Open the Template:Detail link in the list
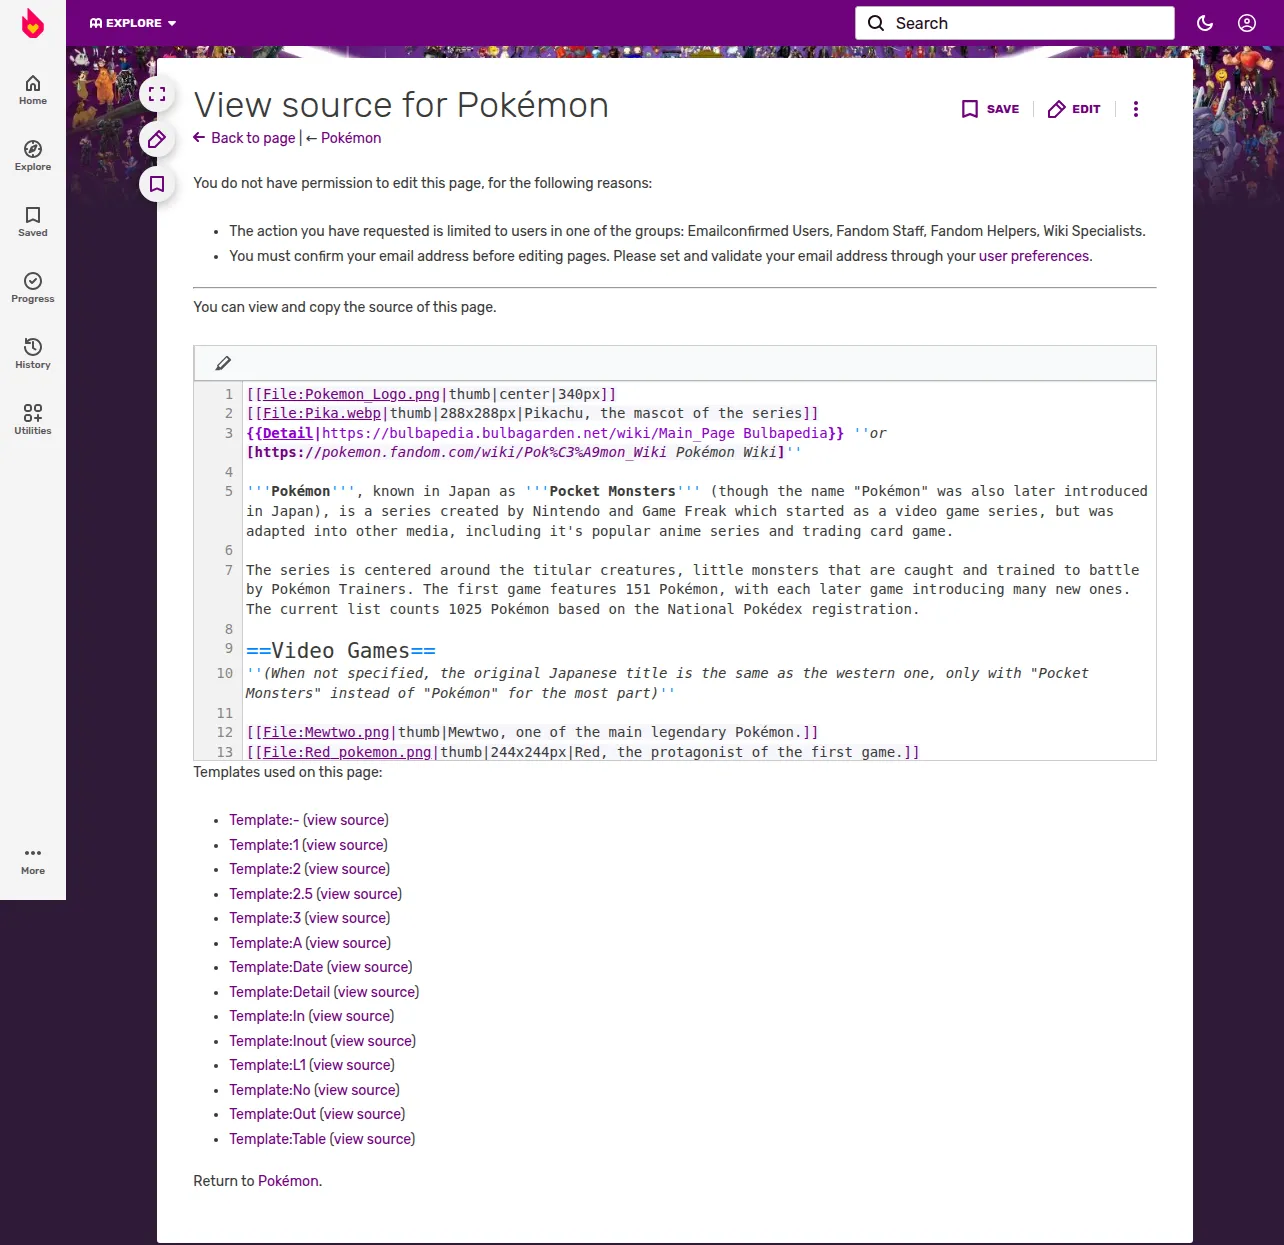Viewport: 1284px width, 1245px height. pyautogui.click(x=279, y=992)
